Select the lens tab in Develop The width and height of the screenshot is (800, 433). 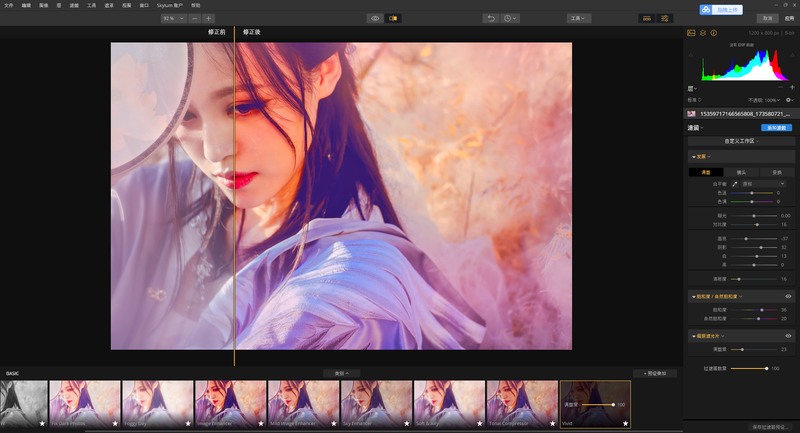[x=741, y=172]
